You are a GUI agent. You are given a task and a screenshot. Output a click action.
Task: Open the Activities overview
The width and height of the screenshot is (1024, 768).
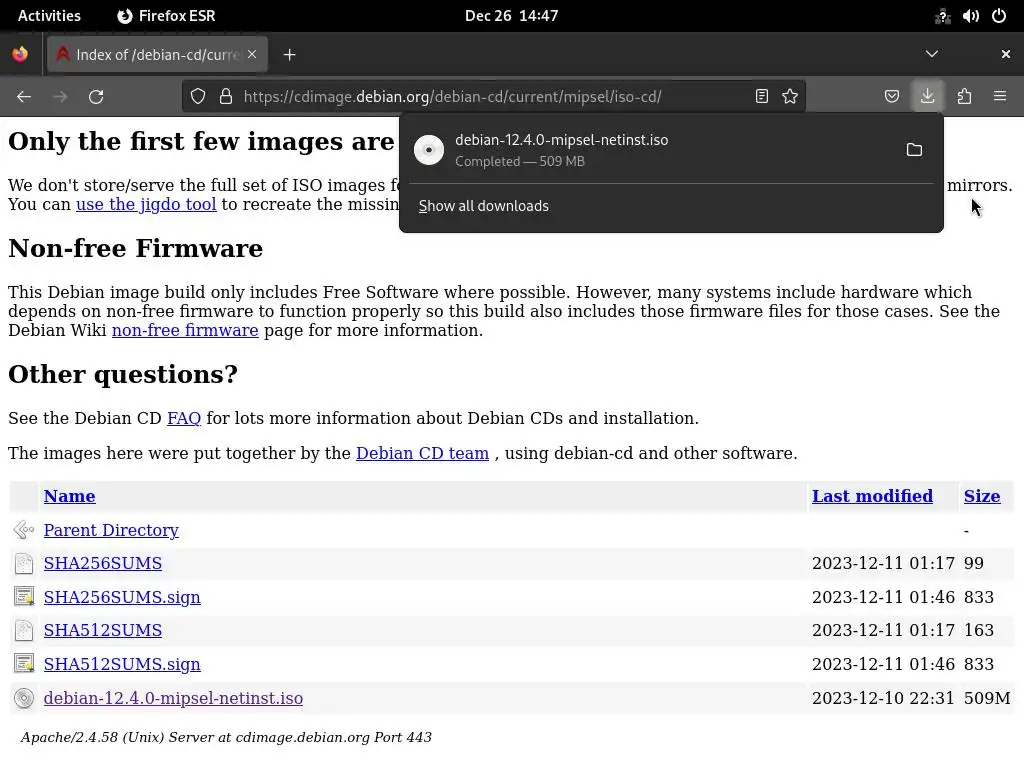point(49,16)
